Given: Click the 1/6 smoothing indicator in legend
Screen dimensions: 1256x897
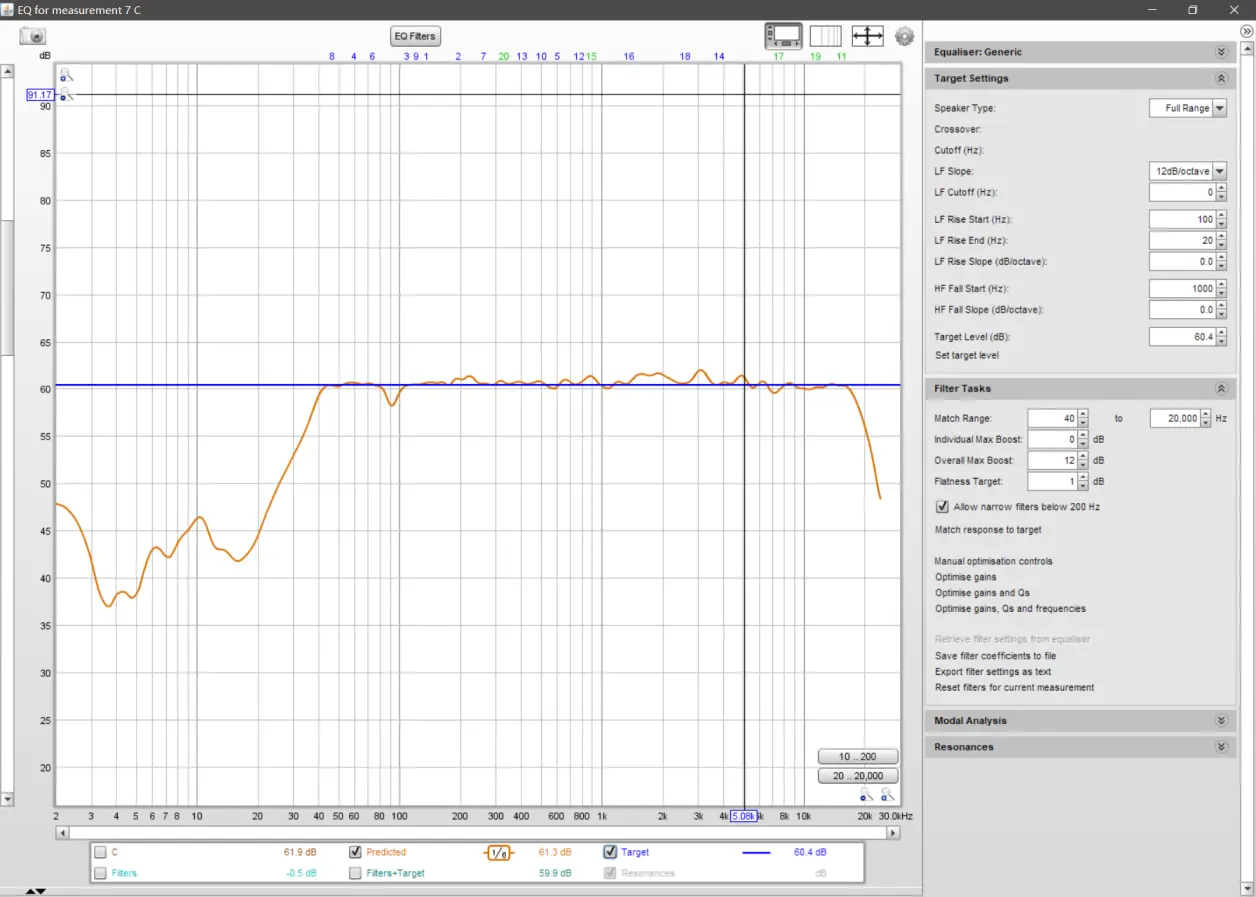Looking at the screenshot, I should tap(499, 853).
